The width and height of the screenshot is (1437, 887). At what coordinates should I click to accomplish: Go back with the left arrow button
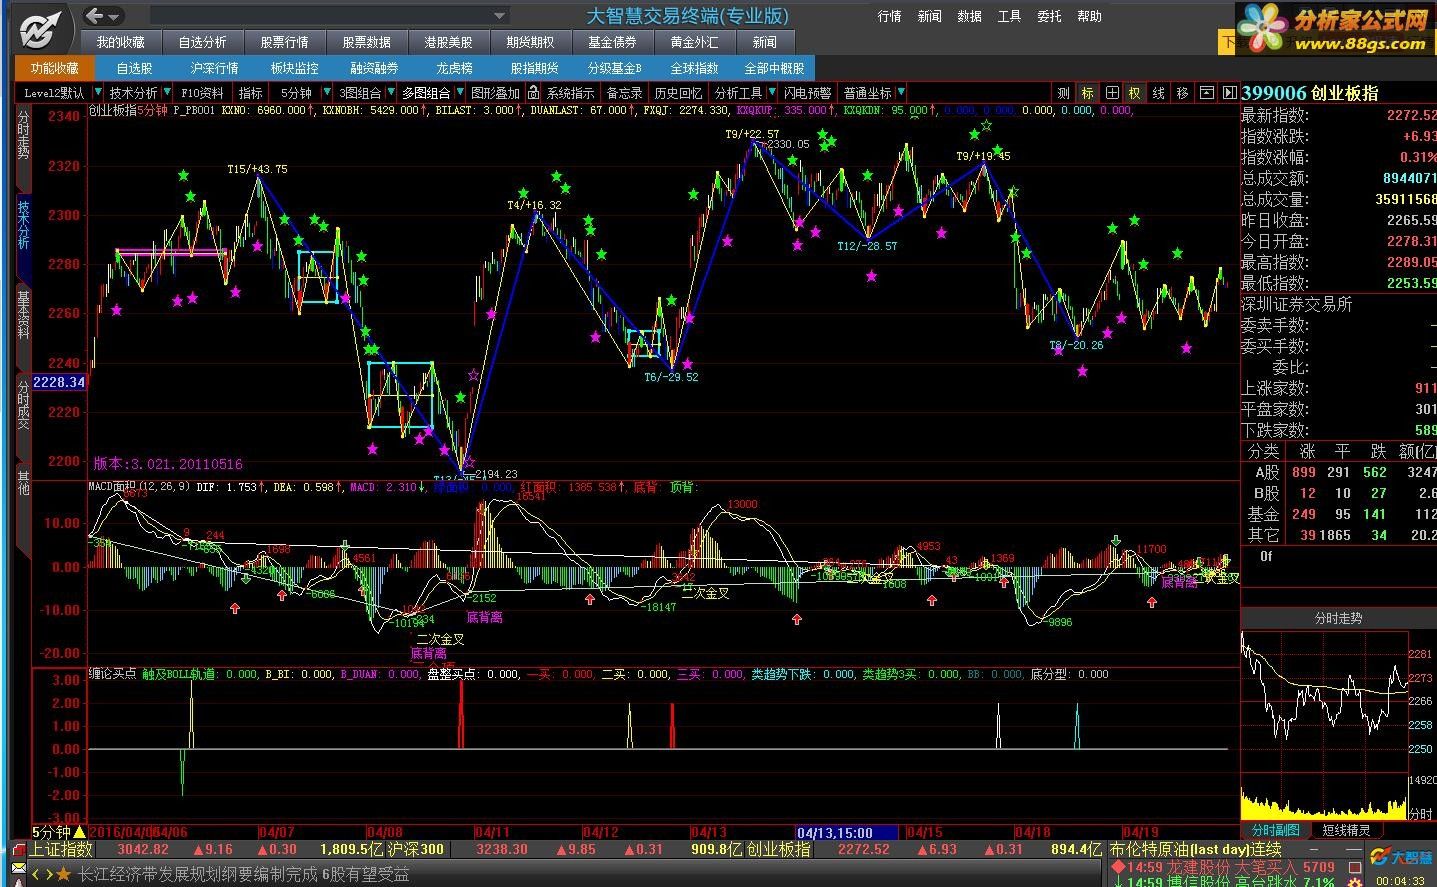(95, 16)
